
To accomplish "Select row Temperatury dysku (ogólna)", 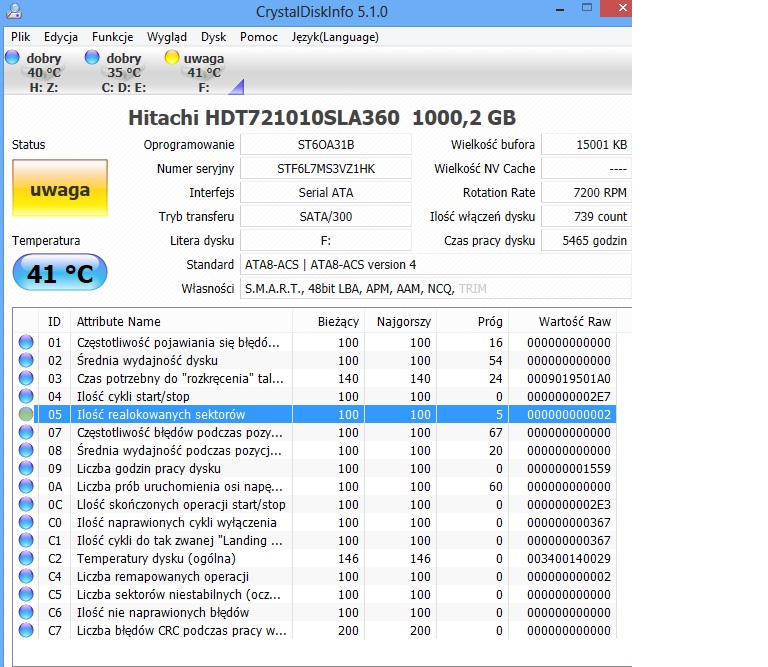I will pos(314,558).
